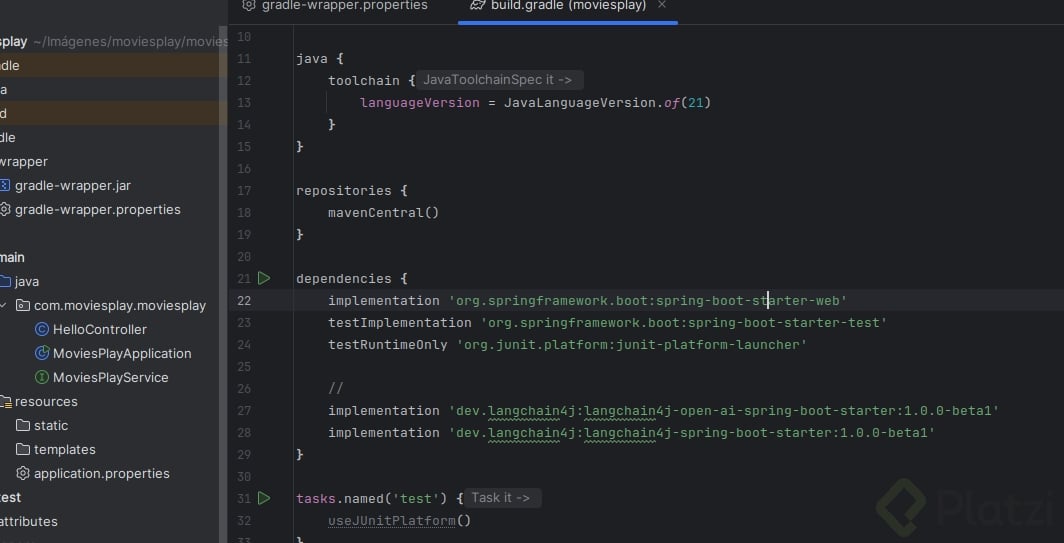This screenshot has width=1064, height=543.
Task: Click the langchain4j-spring-boot-starter:1.0.0-beta1 string on line 28
Action: [x=691, y=432]
